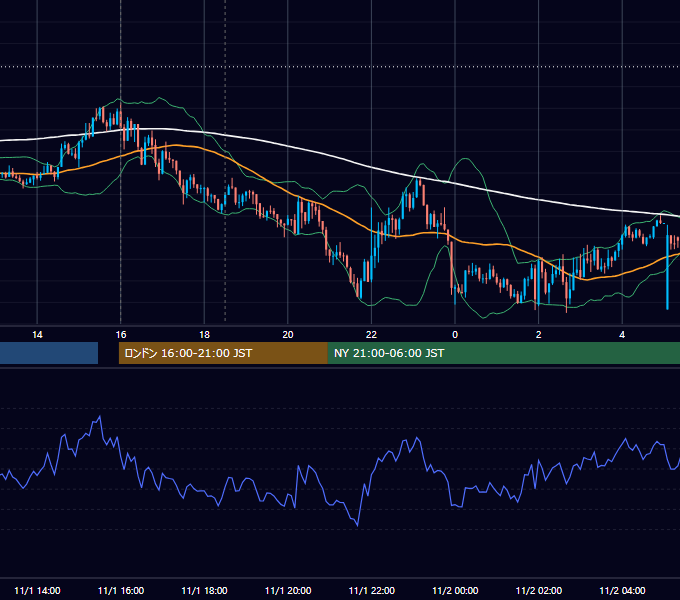Viewport: 680px width, 600px height.
Task: Click the 0 hour label on chart axis
Action: [x=455, y=335]
